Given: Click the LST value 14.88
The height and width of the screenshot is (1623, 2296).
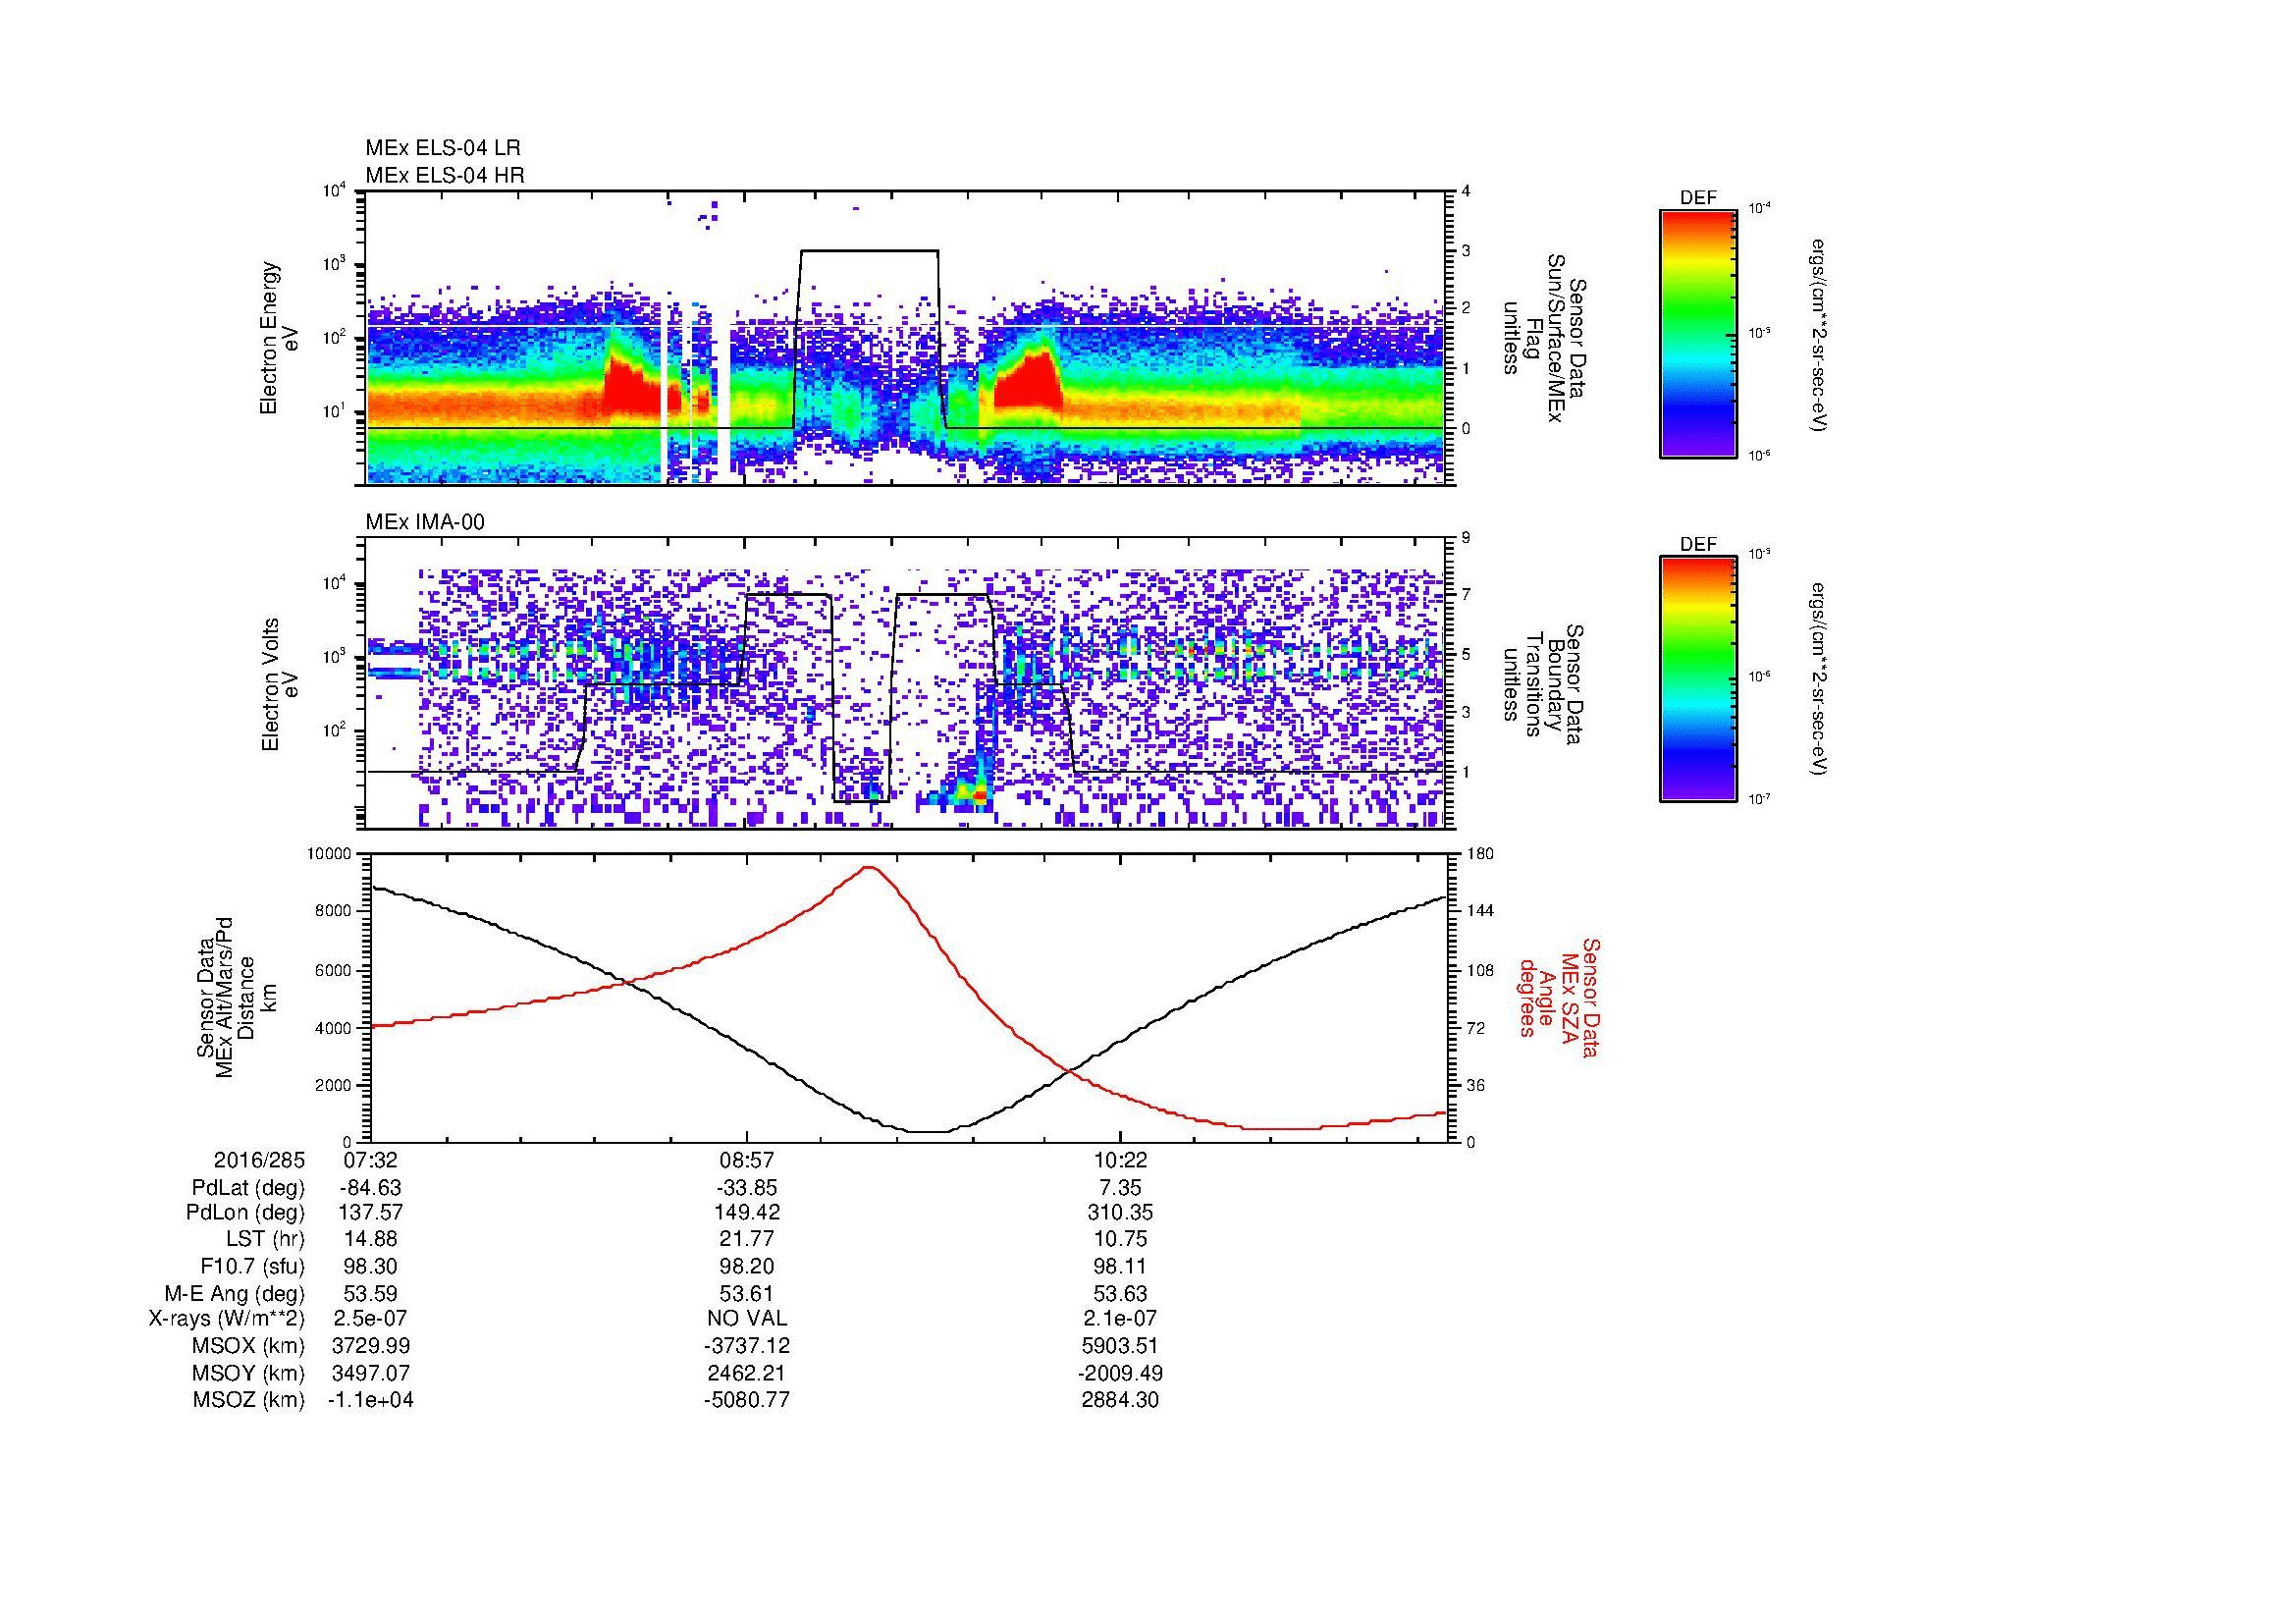Looking at the screenshot, I should (x=370, y=1240).
